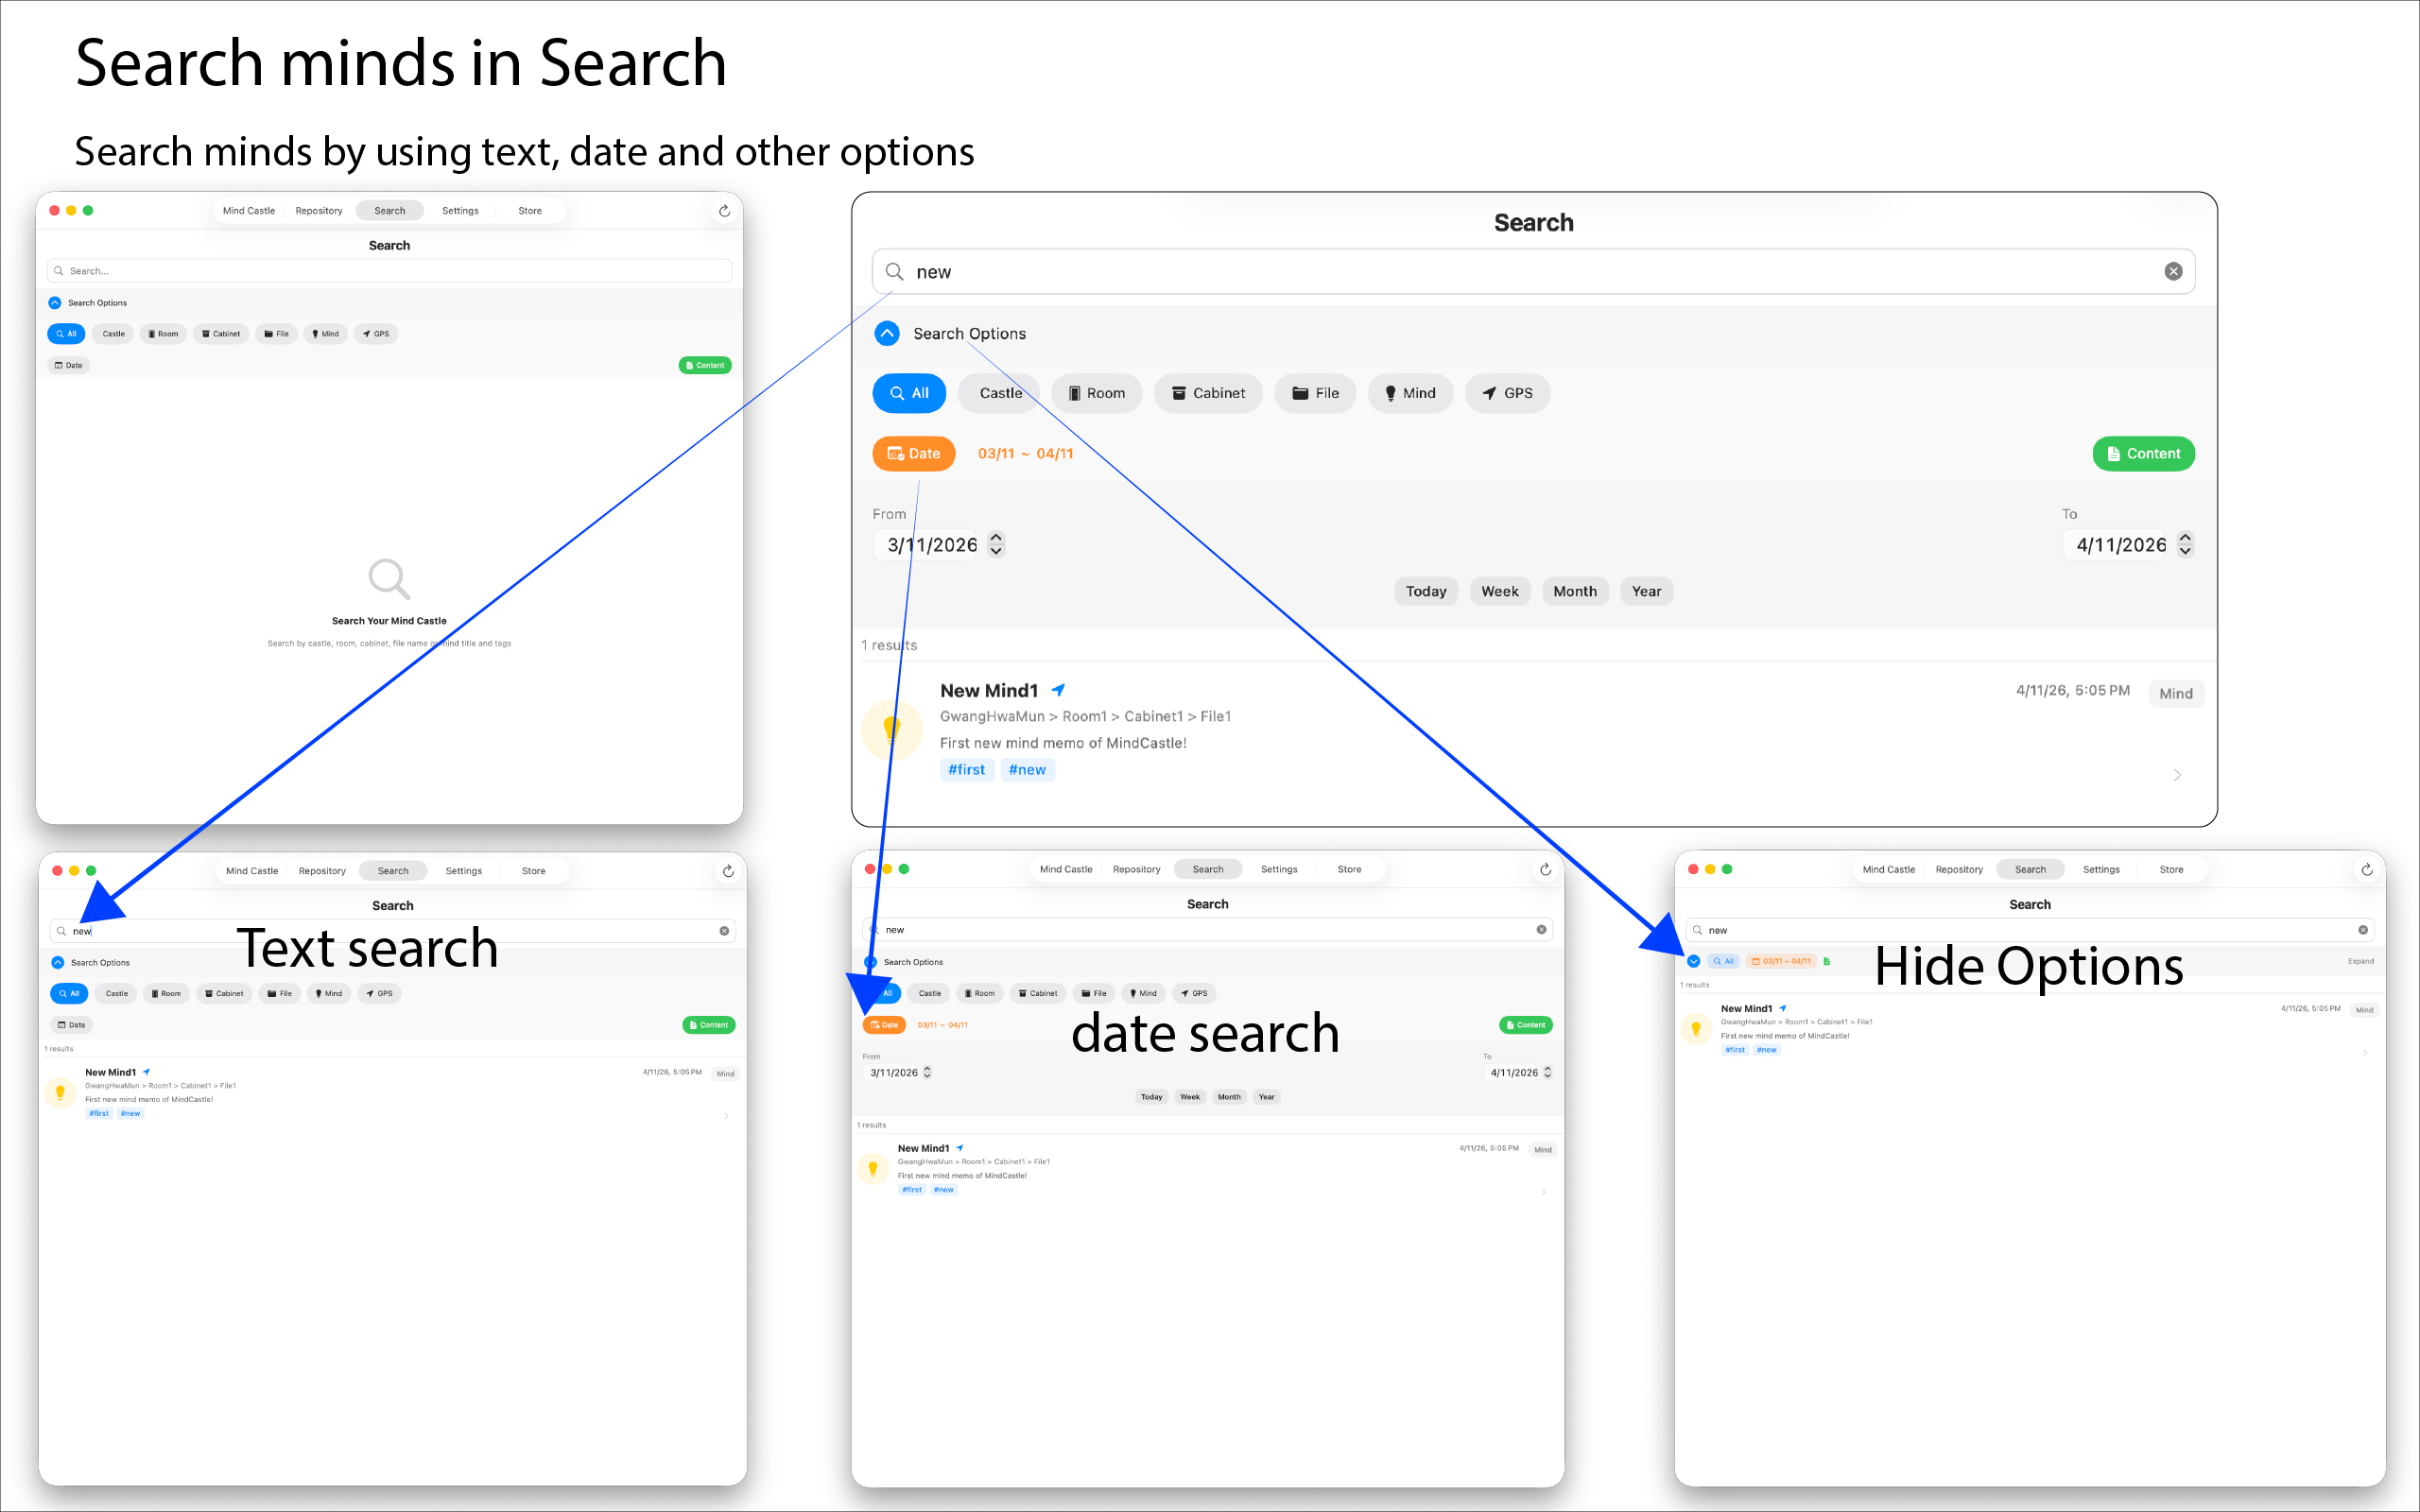Image resolution: width=2420 pixels, height=1512 pixels.
Task: Click the #first tag in the enlarged panel result
Action: pyautogui.click(x=966, y=769)
